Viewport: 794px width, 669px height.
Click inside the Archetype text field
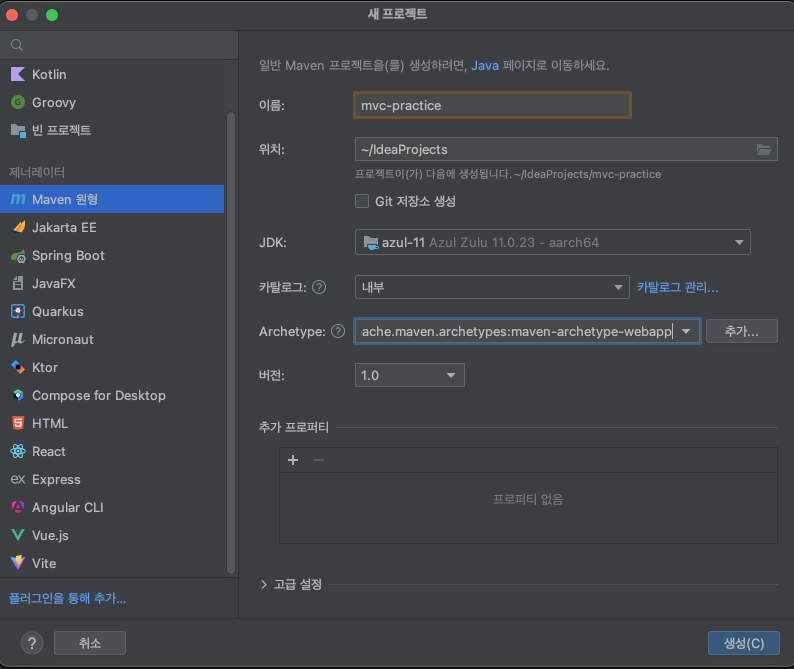(x=517, y=331)
